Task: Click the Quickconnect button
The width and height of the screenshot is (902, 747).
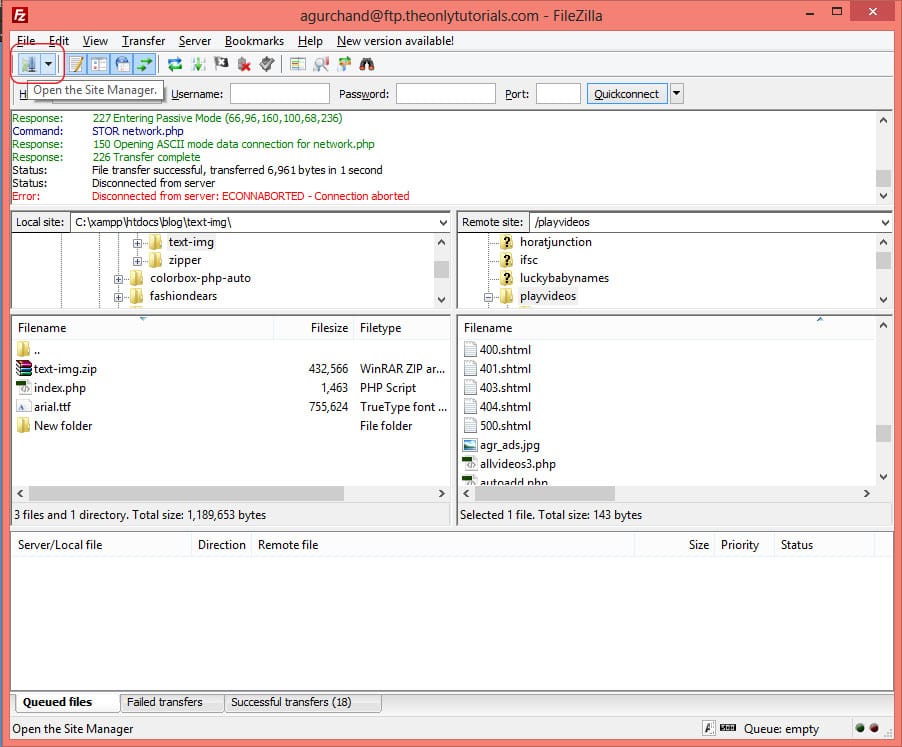Action: tap(626, 94)
